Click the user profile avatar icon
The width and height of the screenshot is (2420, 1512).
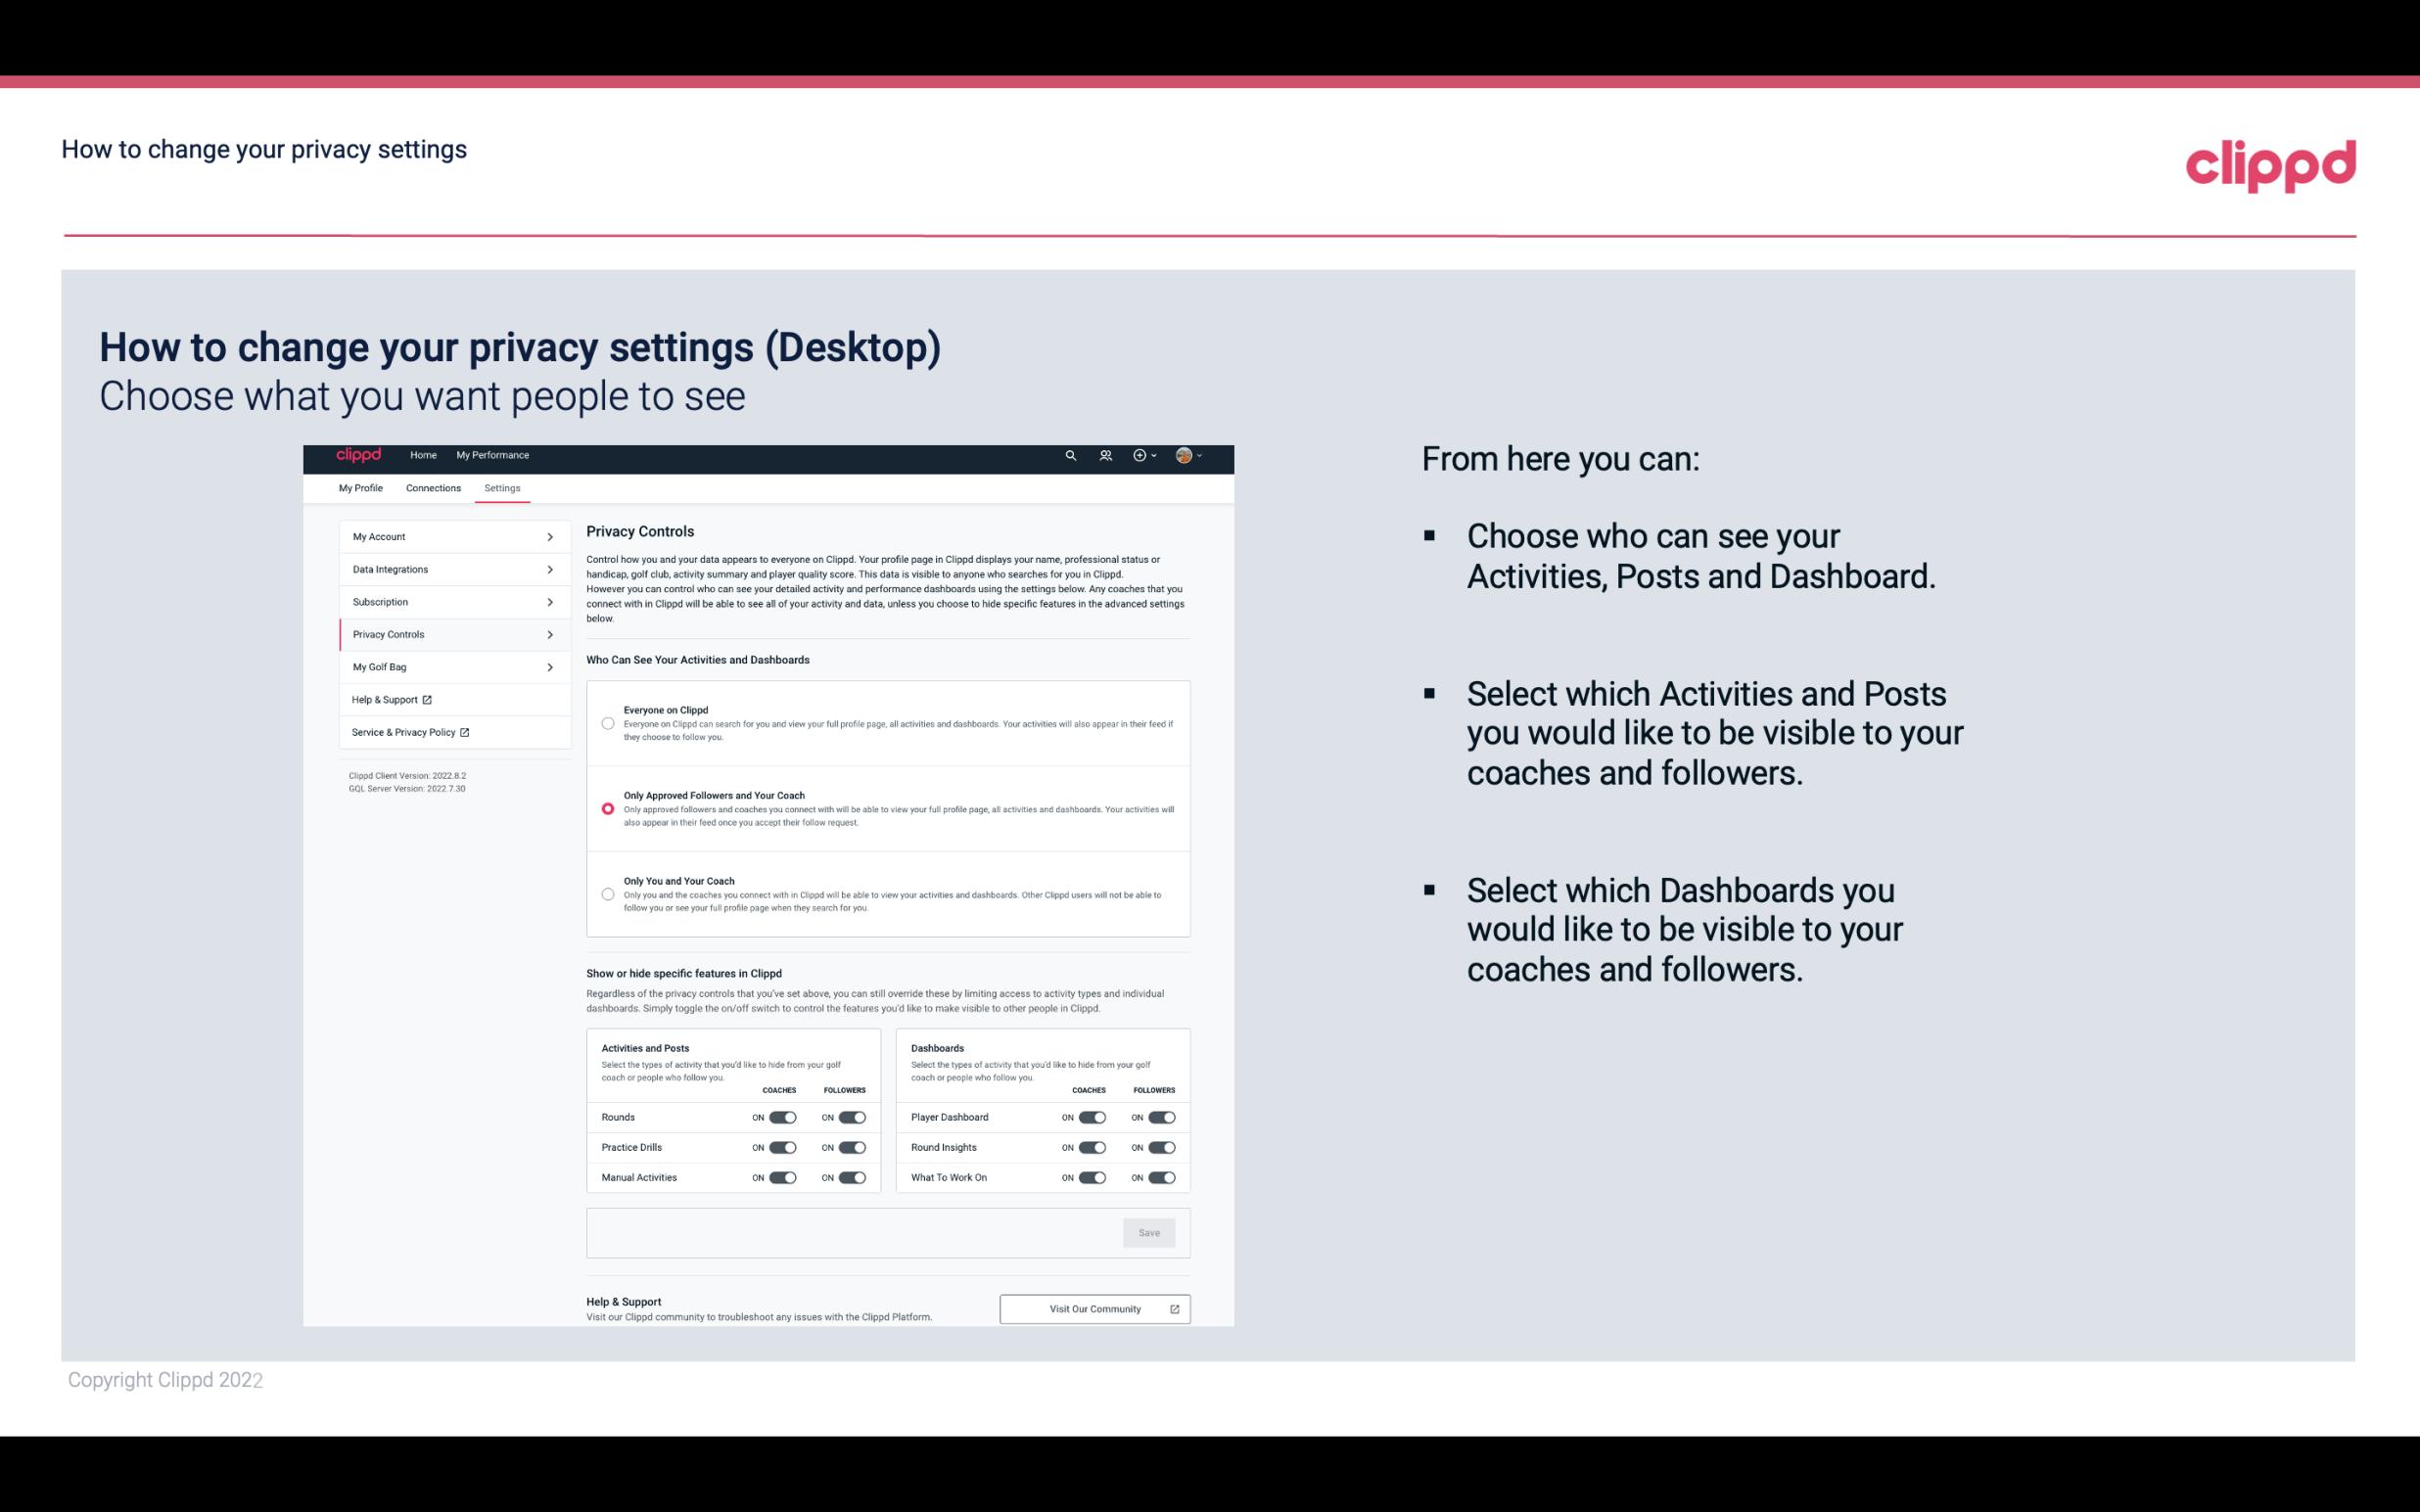point(1183,455)
